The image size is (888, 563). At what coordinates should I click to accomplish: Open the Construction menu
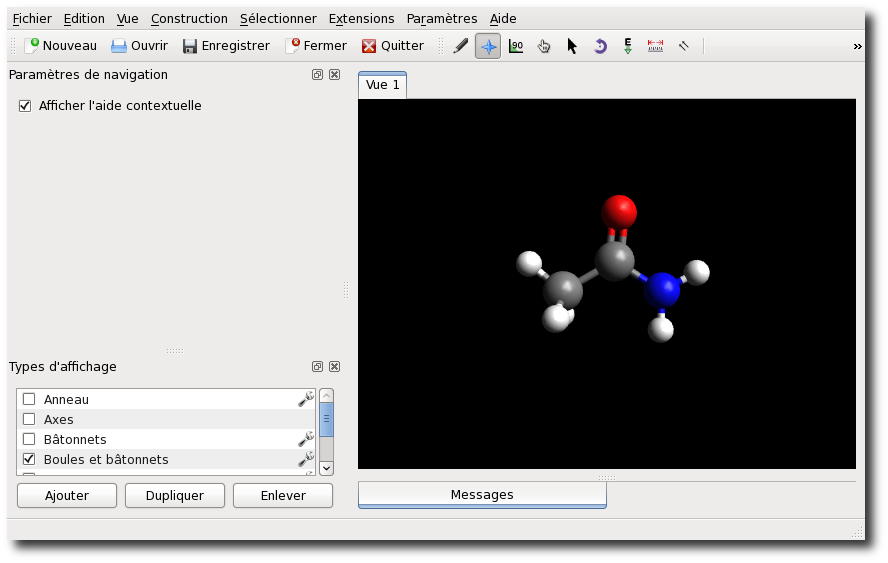coord(189,19)
